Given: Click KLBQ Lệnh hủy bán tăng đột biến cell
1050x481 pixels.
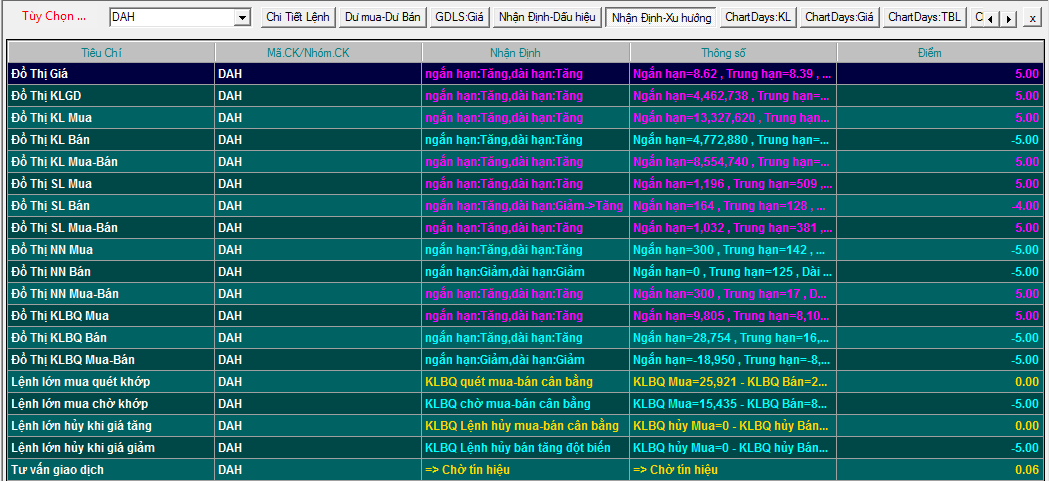Looking at the screenshot, I should pos(526,448).
